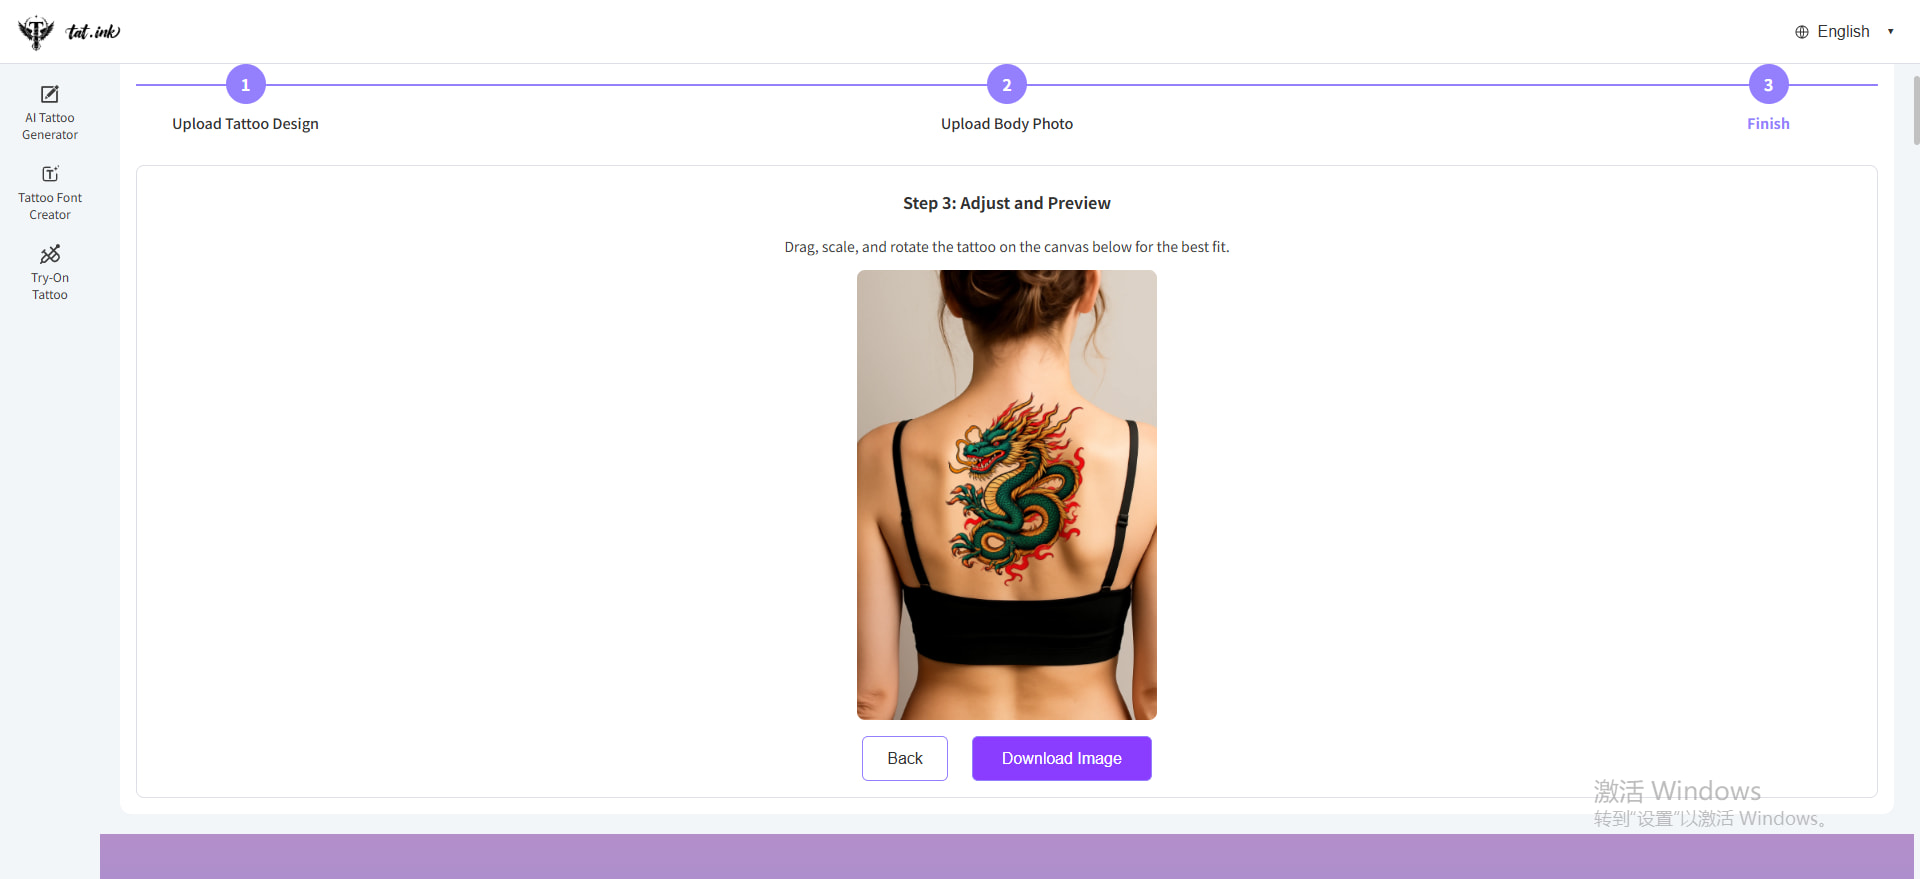This screenshot has height=879, width=1920.
Task: Select the Tattoo Font Creator icon
Action: [50, 174]
